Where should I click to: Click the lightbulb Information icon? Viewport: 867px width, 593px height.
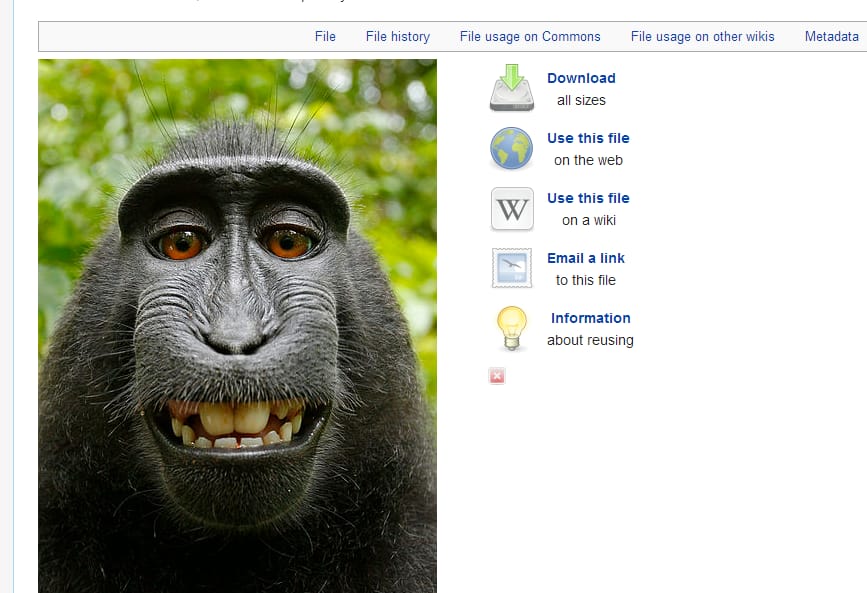pyautogui.click(x=512, y=329)
